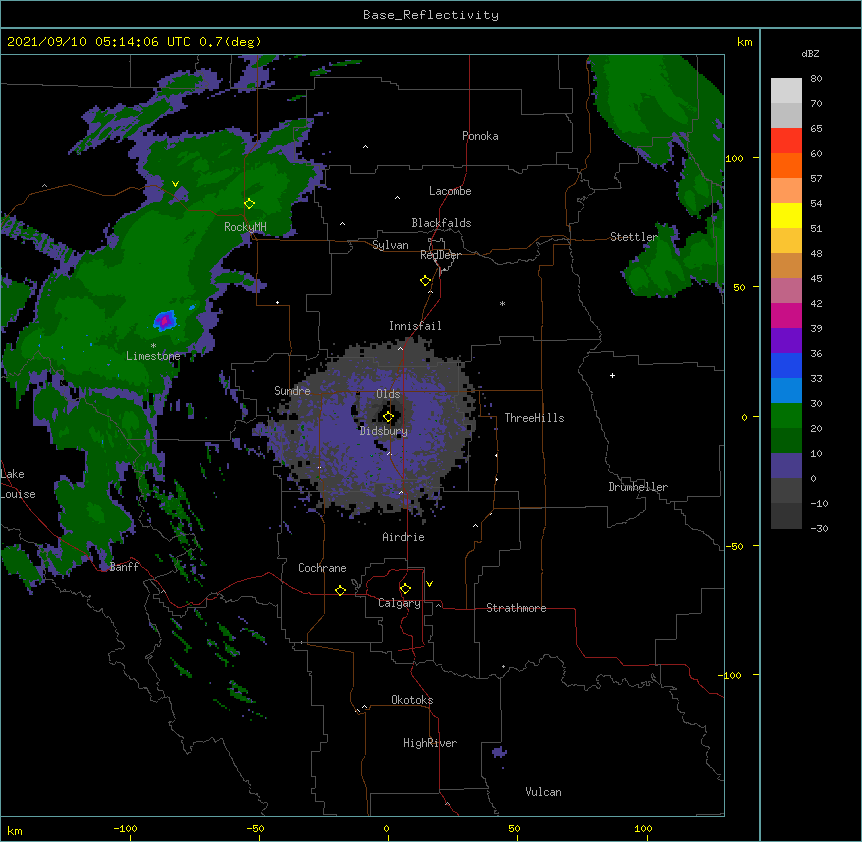Click the ThreeHills label
The width and height of the screenshot is (862, 842).
pos(534,418)
